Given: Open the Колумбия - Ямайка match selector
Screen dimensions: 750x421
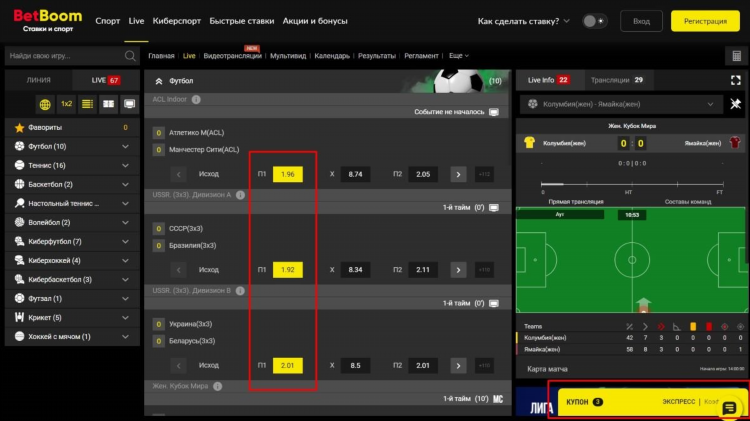Looking at the screenshot, I should 620,104.
